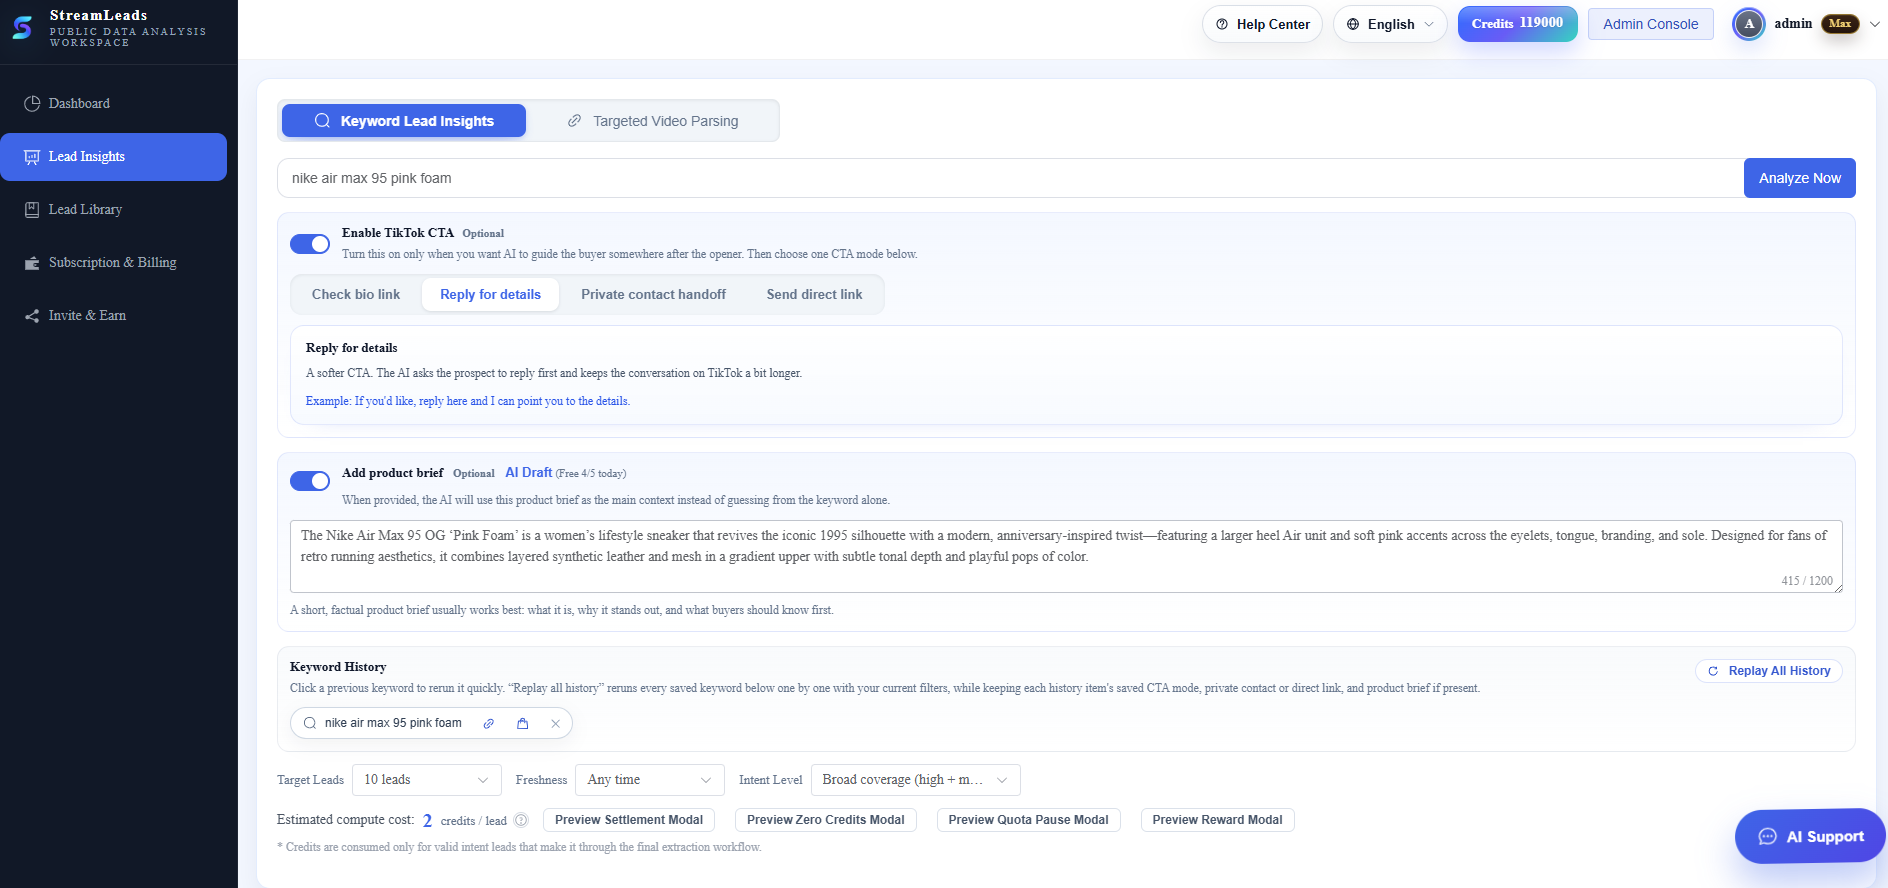This screenshot has height=888, width=1888.
Task: Open the AI Support chat button
Action: (x=1810, y=836)
